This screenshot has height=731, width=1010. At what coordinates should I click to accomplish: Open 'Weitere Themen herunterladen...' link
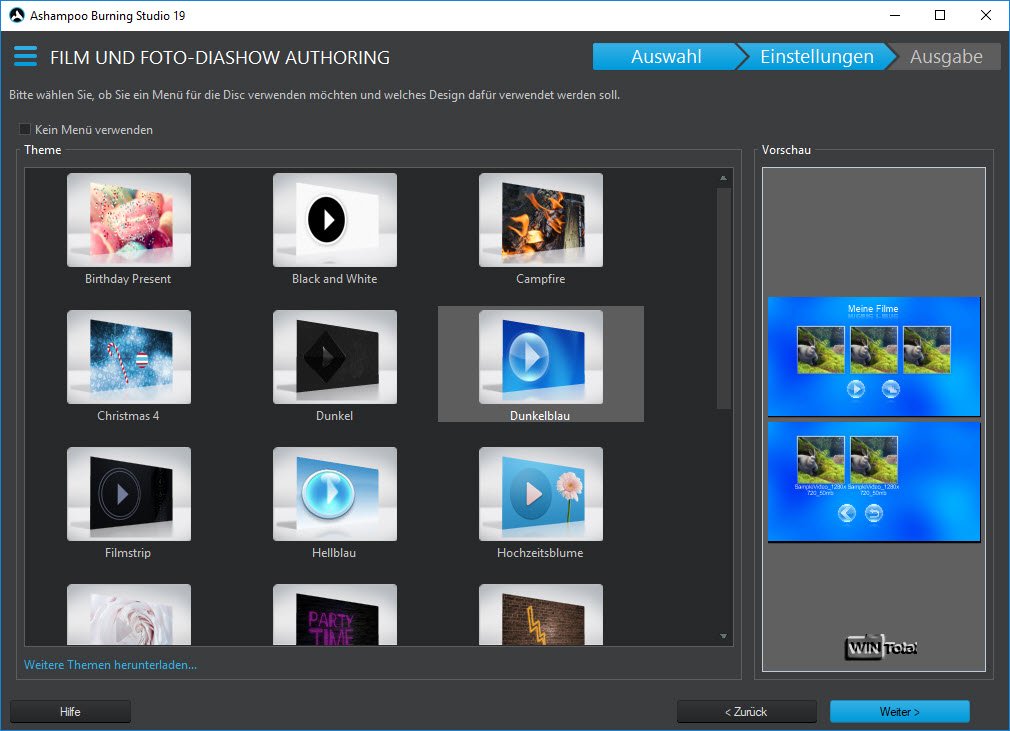coord(110,664)
